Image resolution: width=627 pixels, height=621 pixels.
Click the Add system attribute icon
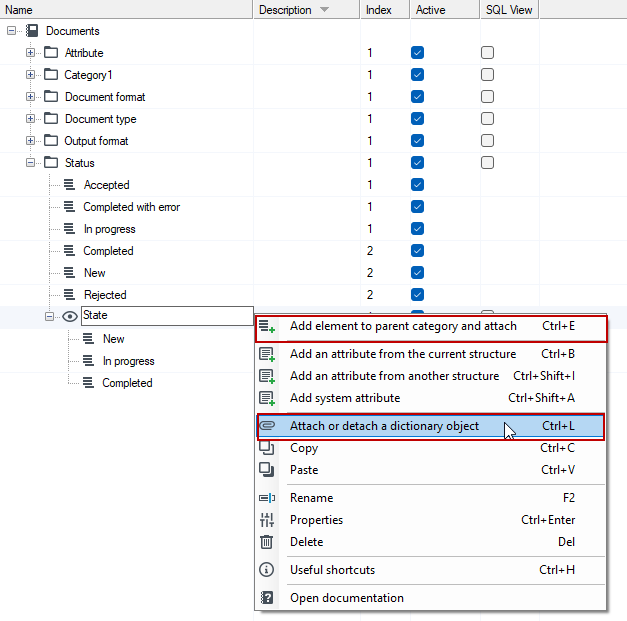coord(267,398)
